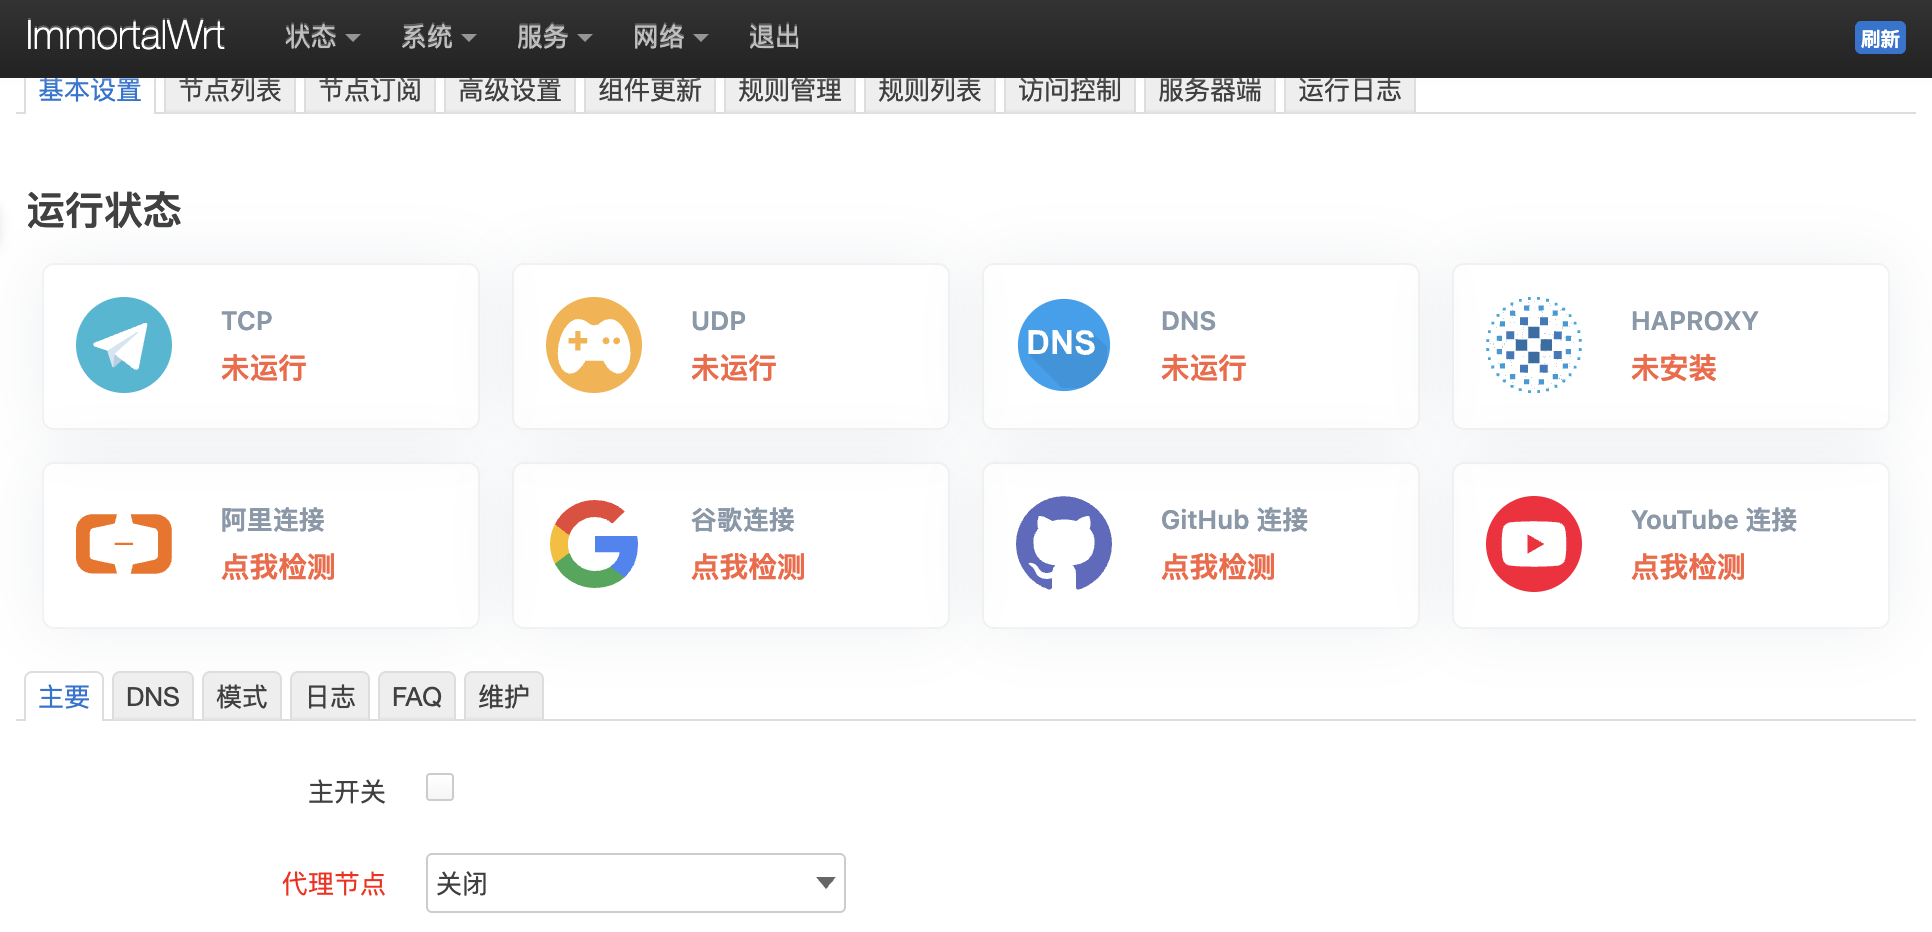Click the Google G logo icon
Screen dimensions: 1932x932
click(x=594, y=544)
